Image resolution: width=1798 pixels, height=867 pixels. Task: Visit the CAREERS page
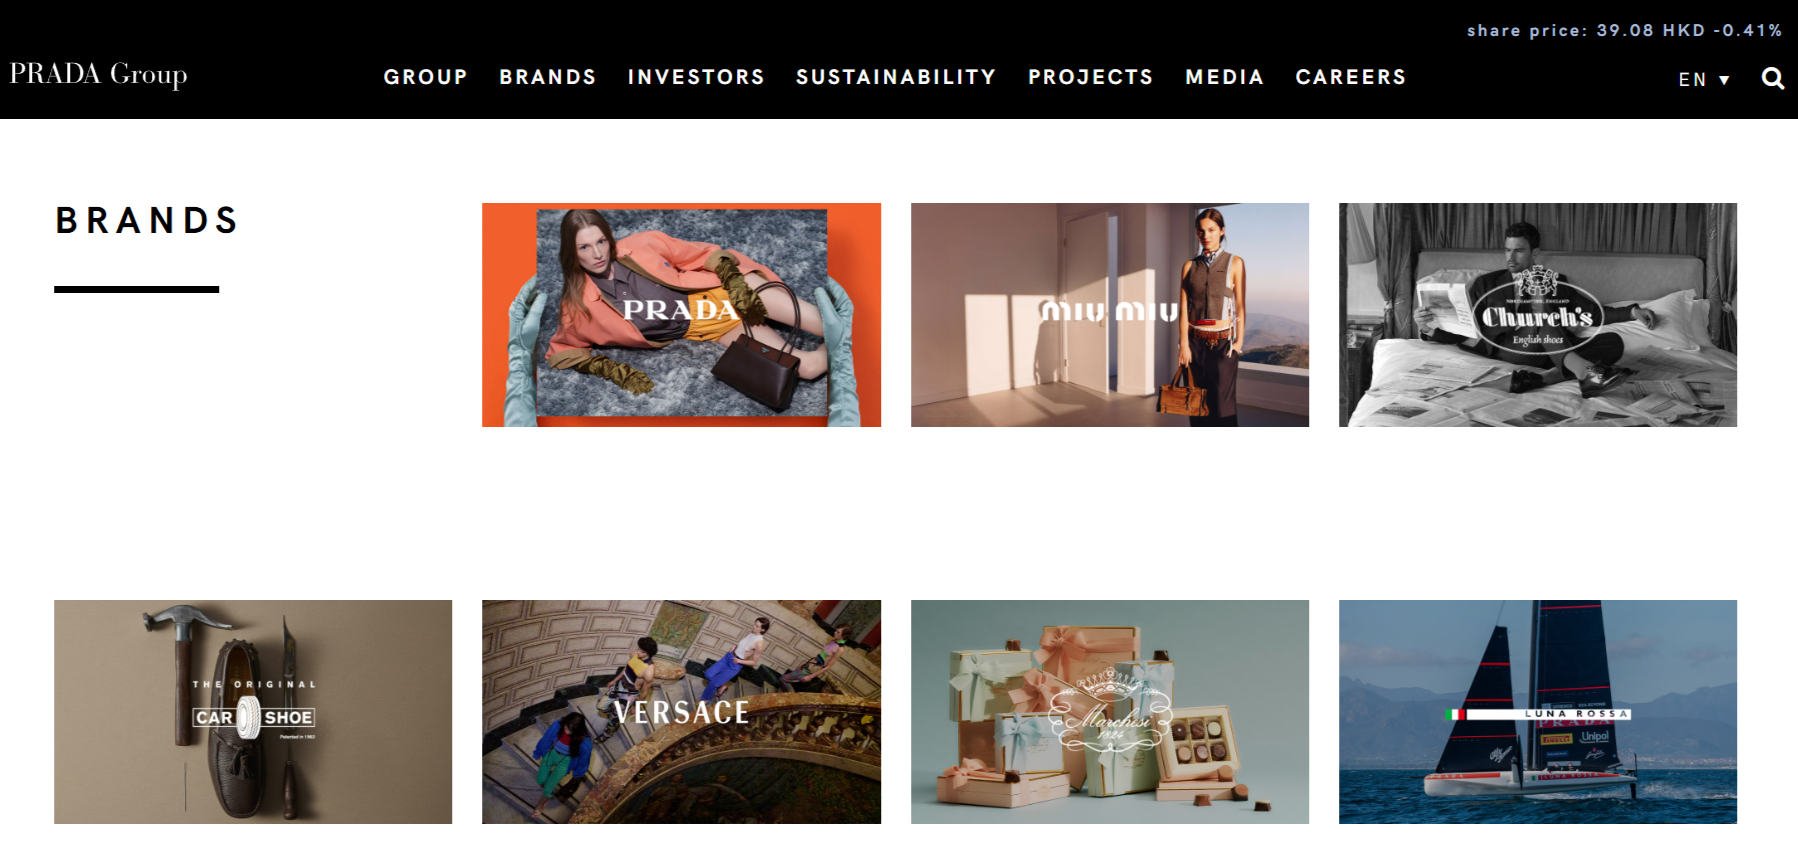pyautogui.click(x=1351, y=77)
